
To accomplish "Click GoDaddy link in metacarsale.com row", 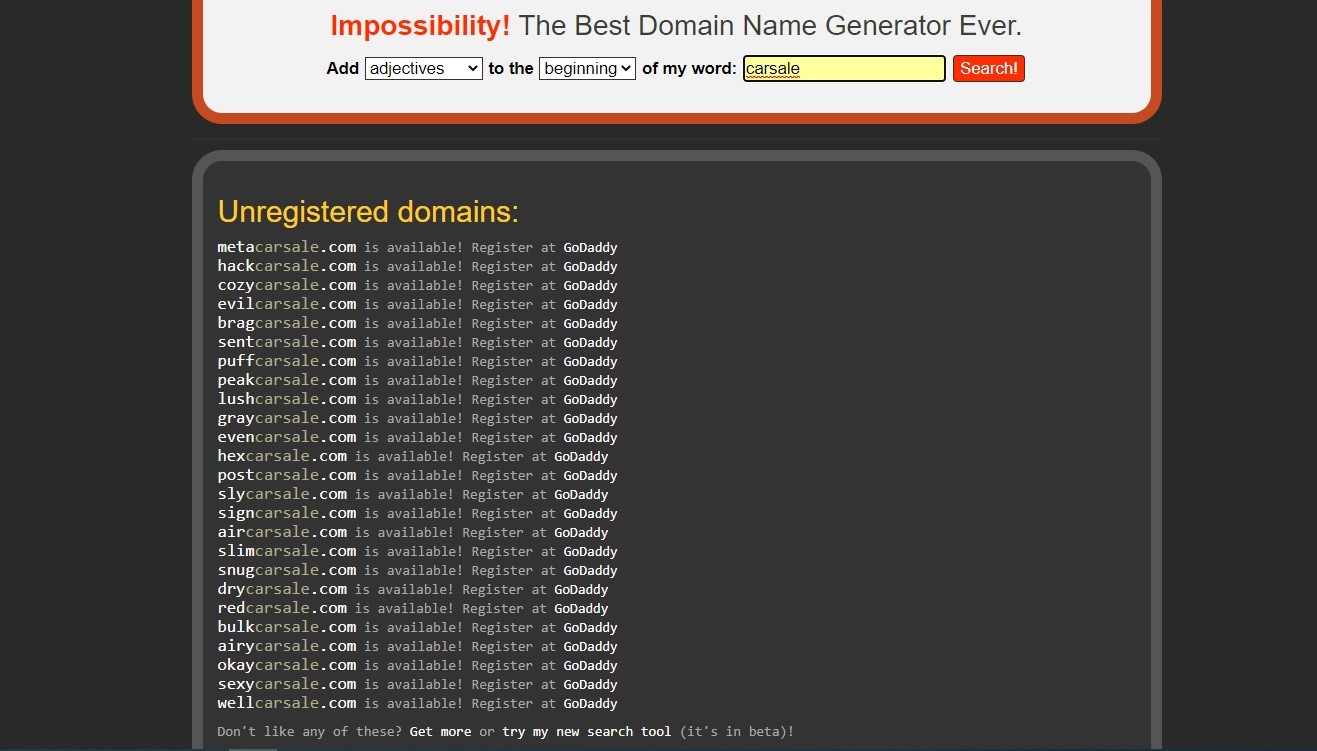I will click(590, 248).
